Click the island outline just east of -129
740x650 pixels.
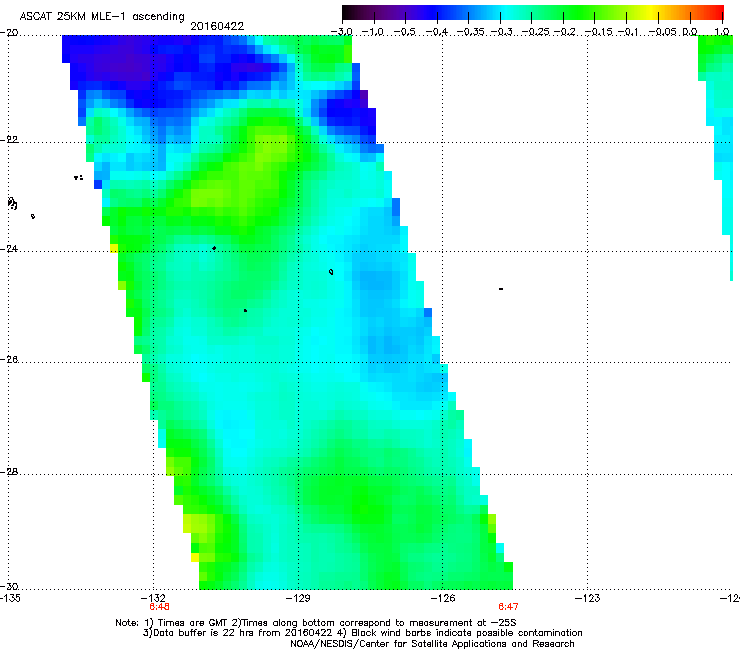coord(331,272)
